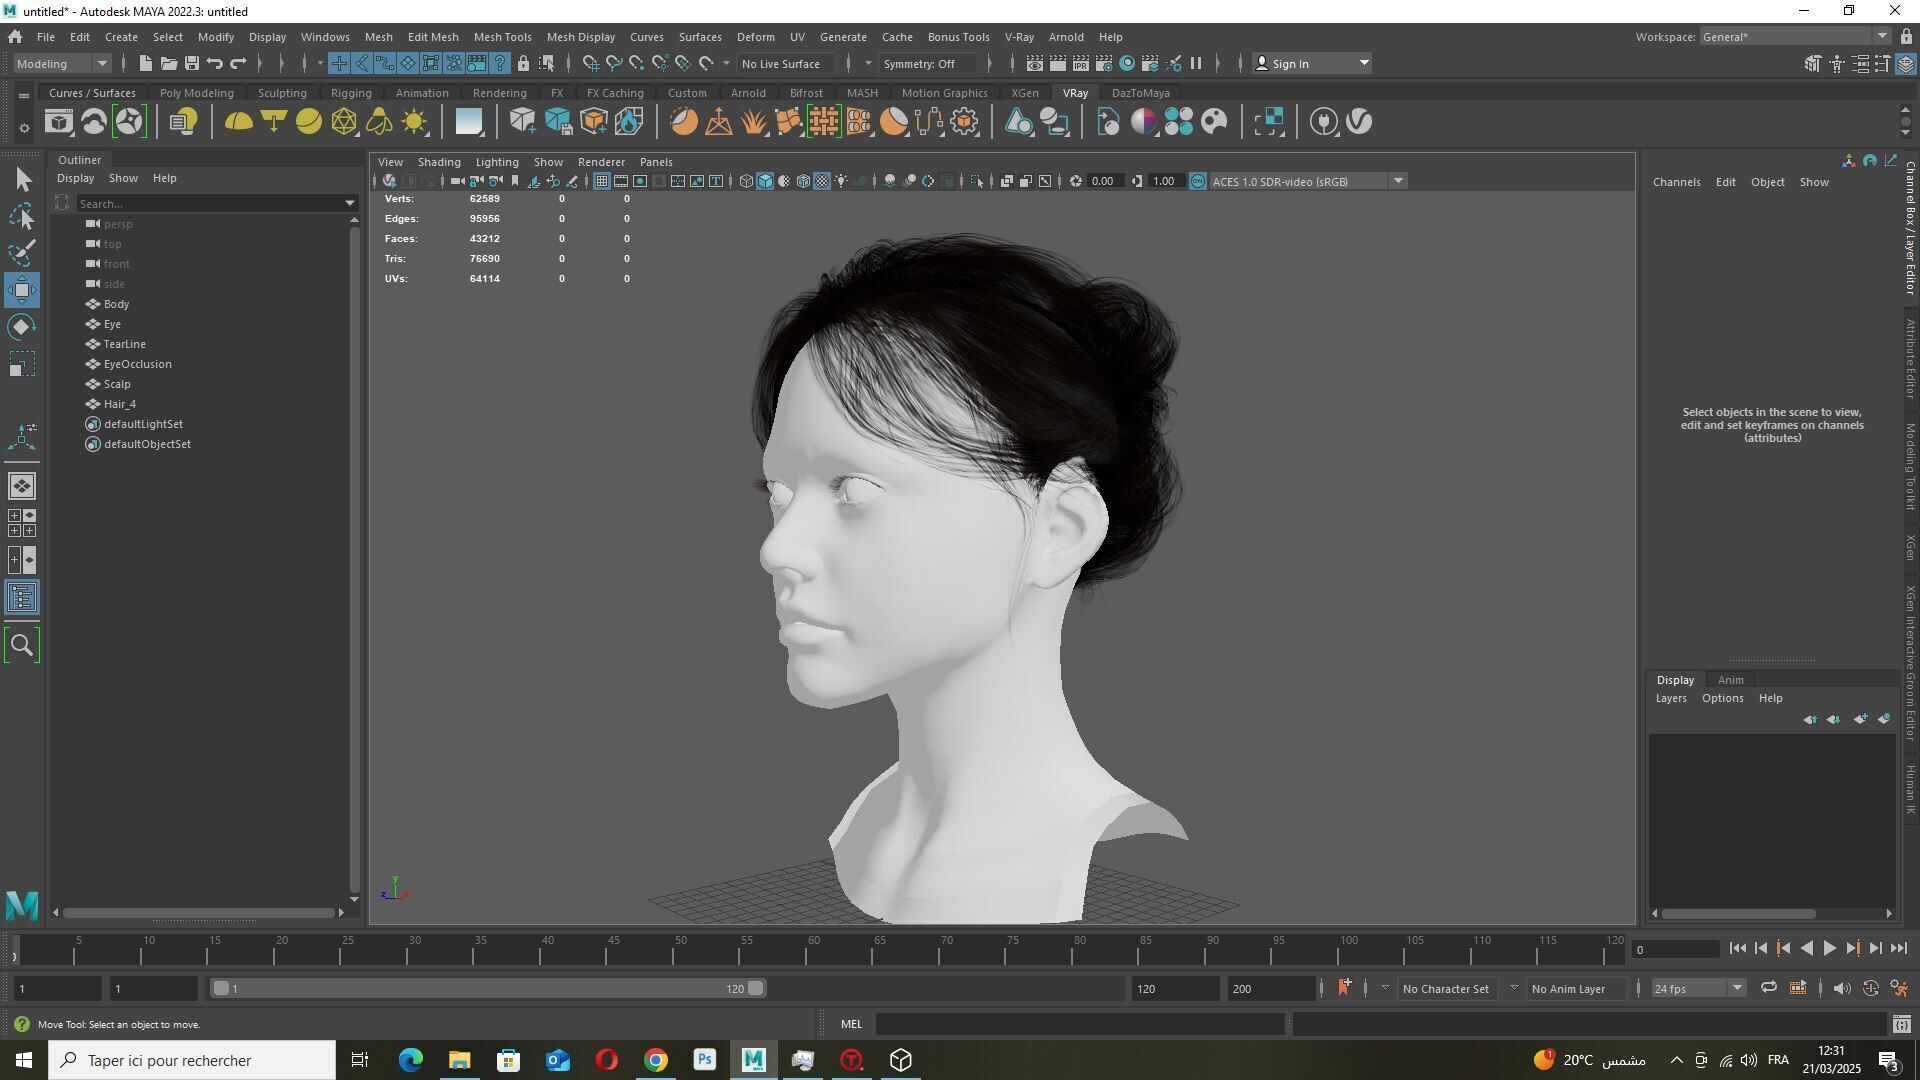The height and width of the screenshot is (1080, 1920).
Task: Select Hair_4 in the Outliner
Action: tap(119, 404)
